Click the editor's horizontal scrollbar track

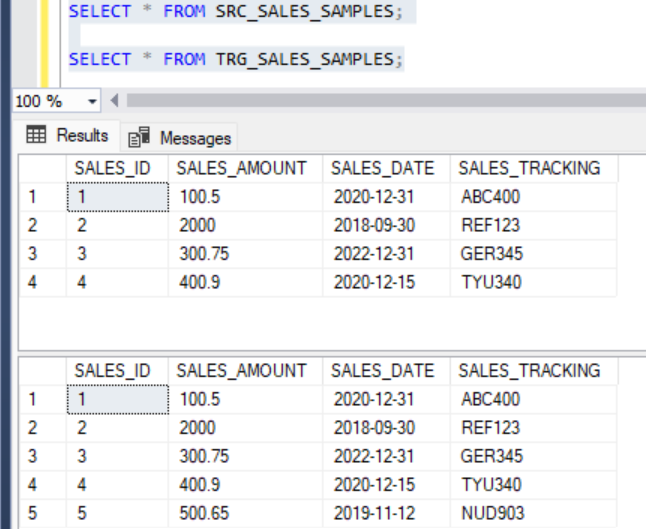(x=380, y=101)
